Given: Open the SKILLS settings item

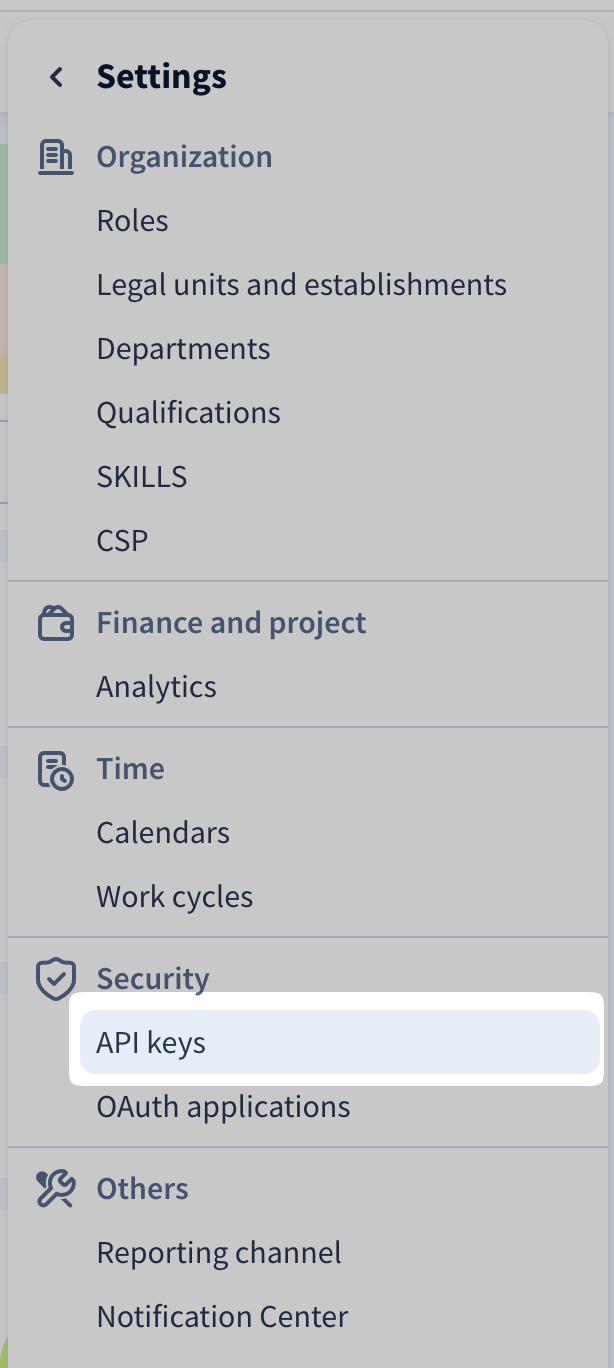Looking at the screenshot, I should 142,477.
